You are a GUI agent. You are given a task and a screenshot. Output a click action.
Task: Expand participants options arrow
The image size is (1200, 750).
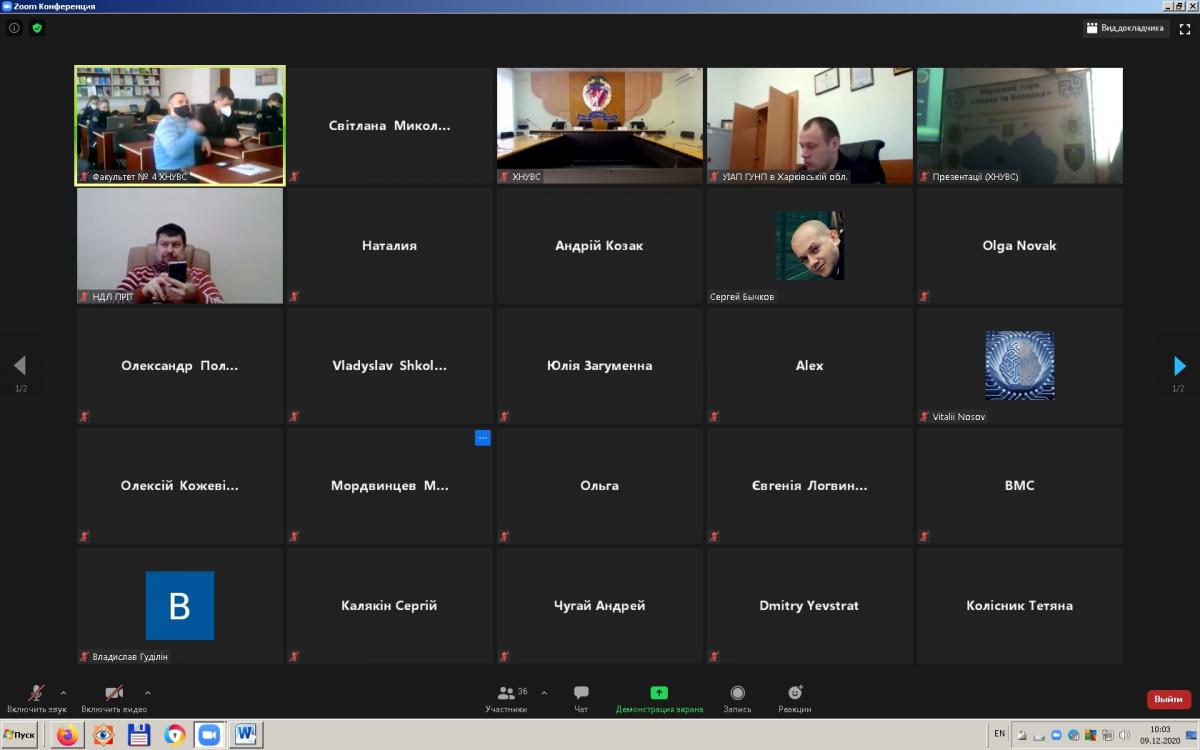[x=544, y=692]
